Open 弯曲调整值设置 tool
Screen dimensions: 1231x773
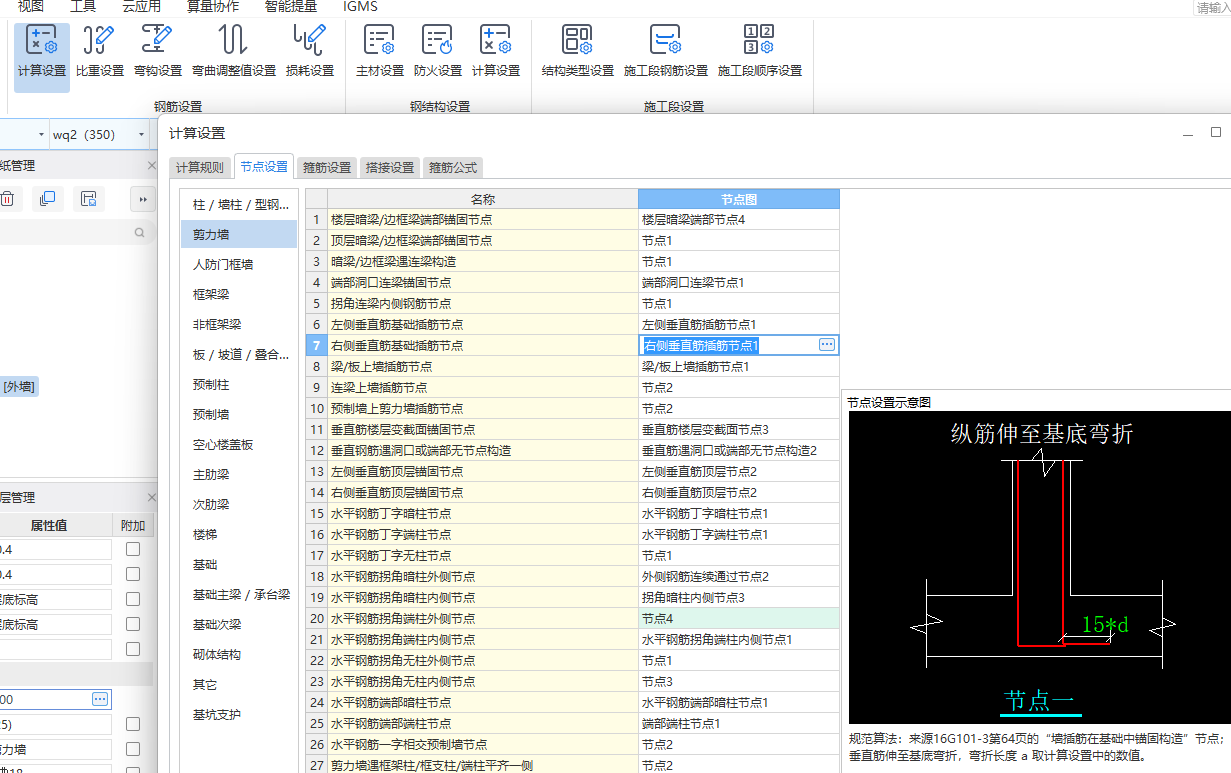tap(234, 52)
